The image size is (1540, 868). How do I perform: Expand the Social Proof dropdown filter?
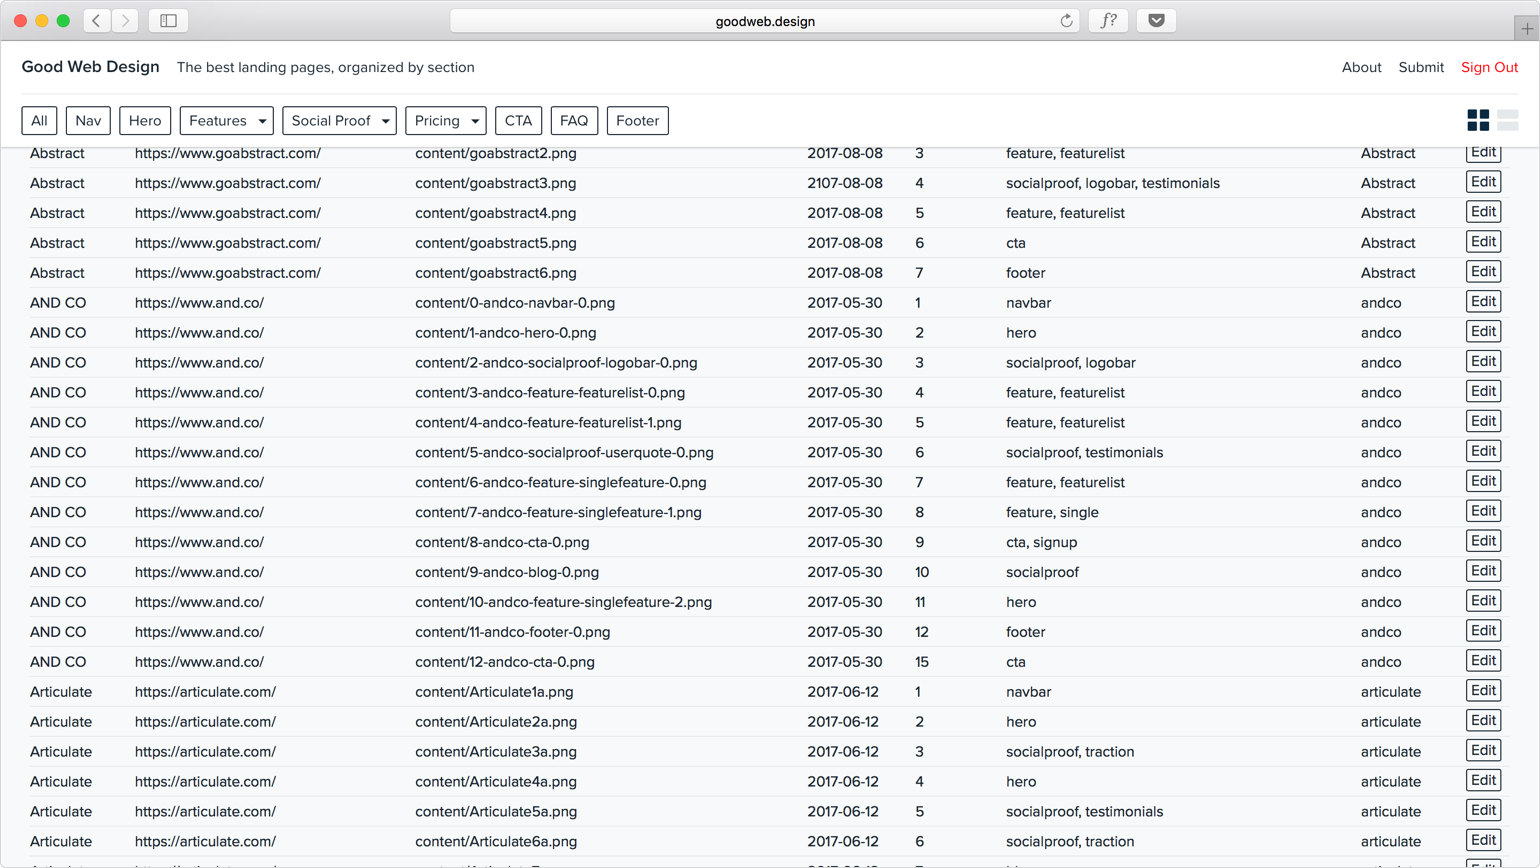point(339,121)
